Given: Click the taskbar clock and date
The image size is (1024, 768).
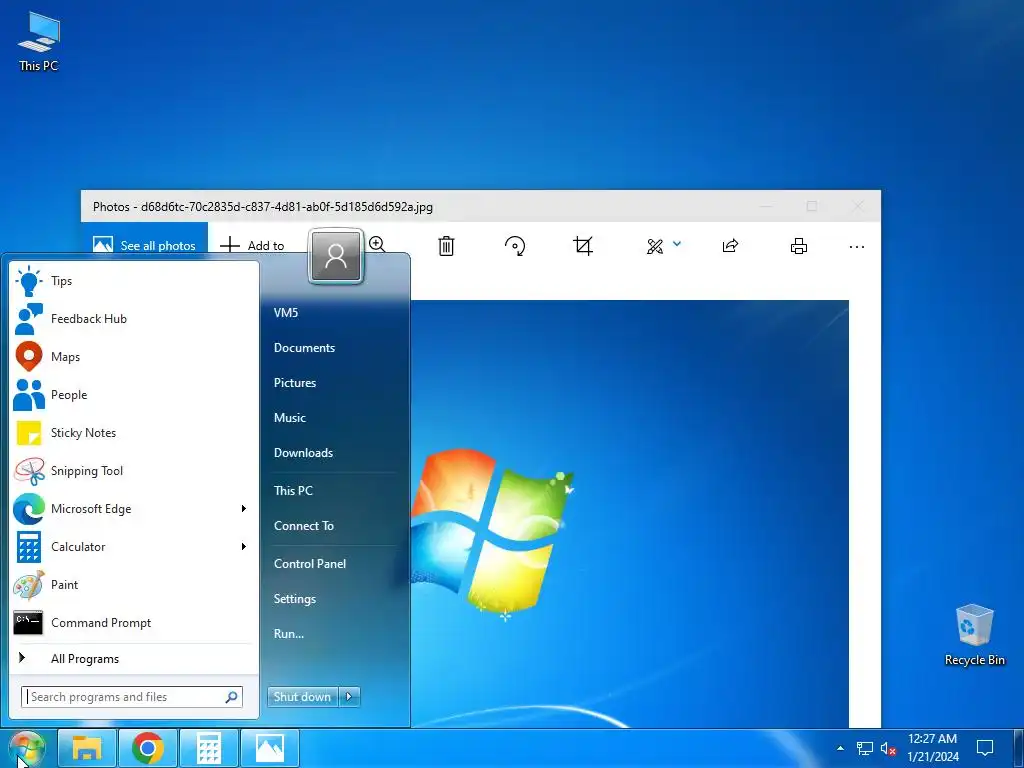Looking at the screenshot, I should 933,748.
